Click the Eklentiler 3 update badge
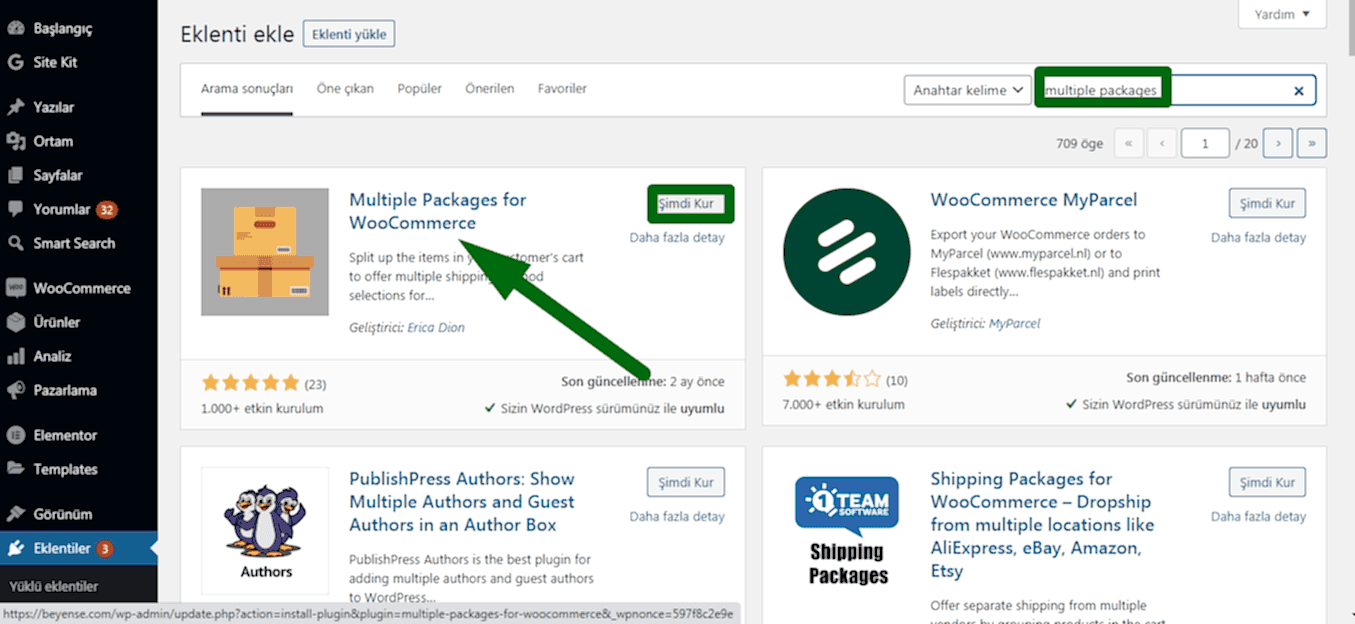The height and width of the screenshot is (624, 1355). 105,549
